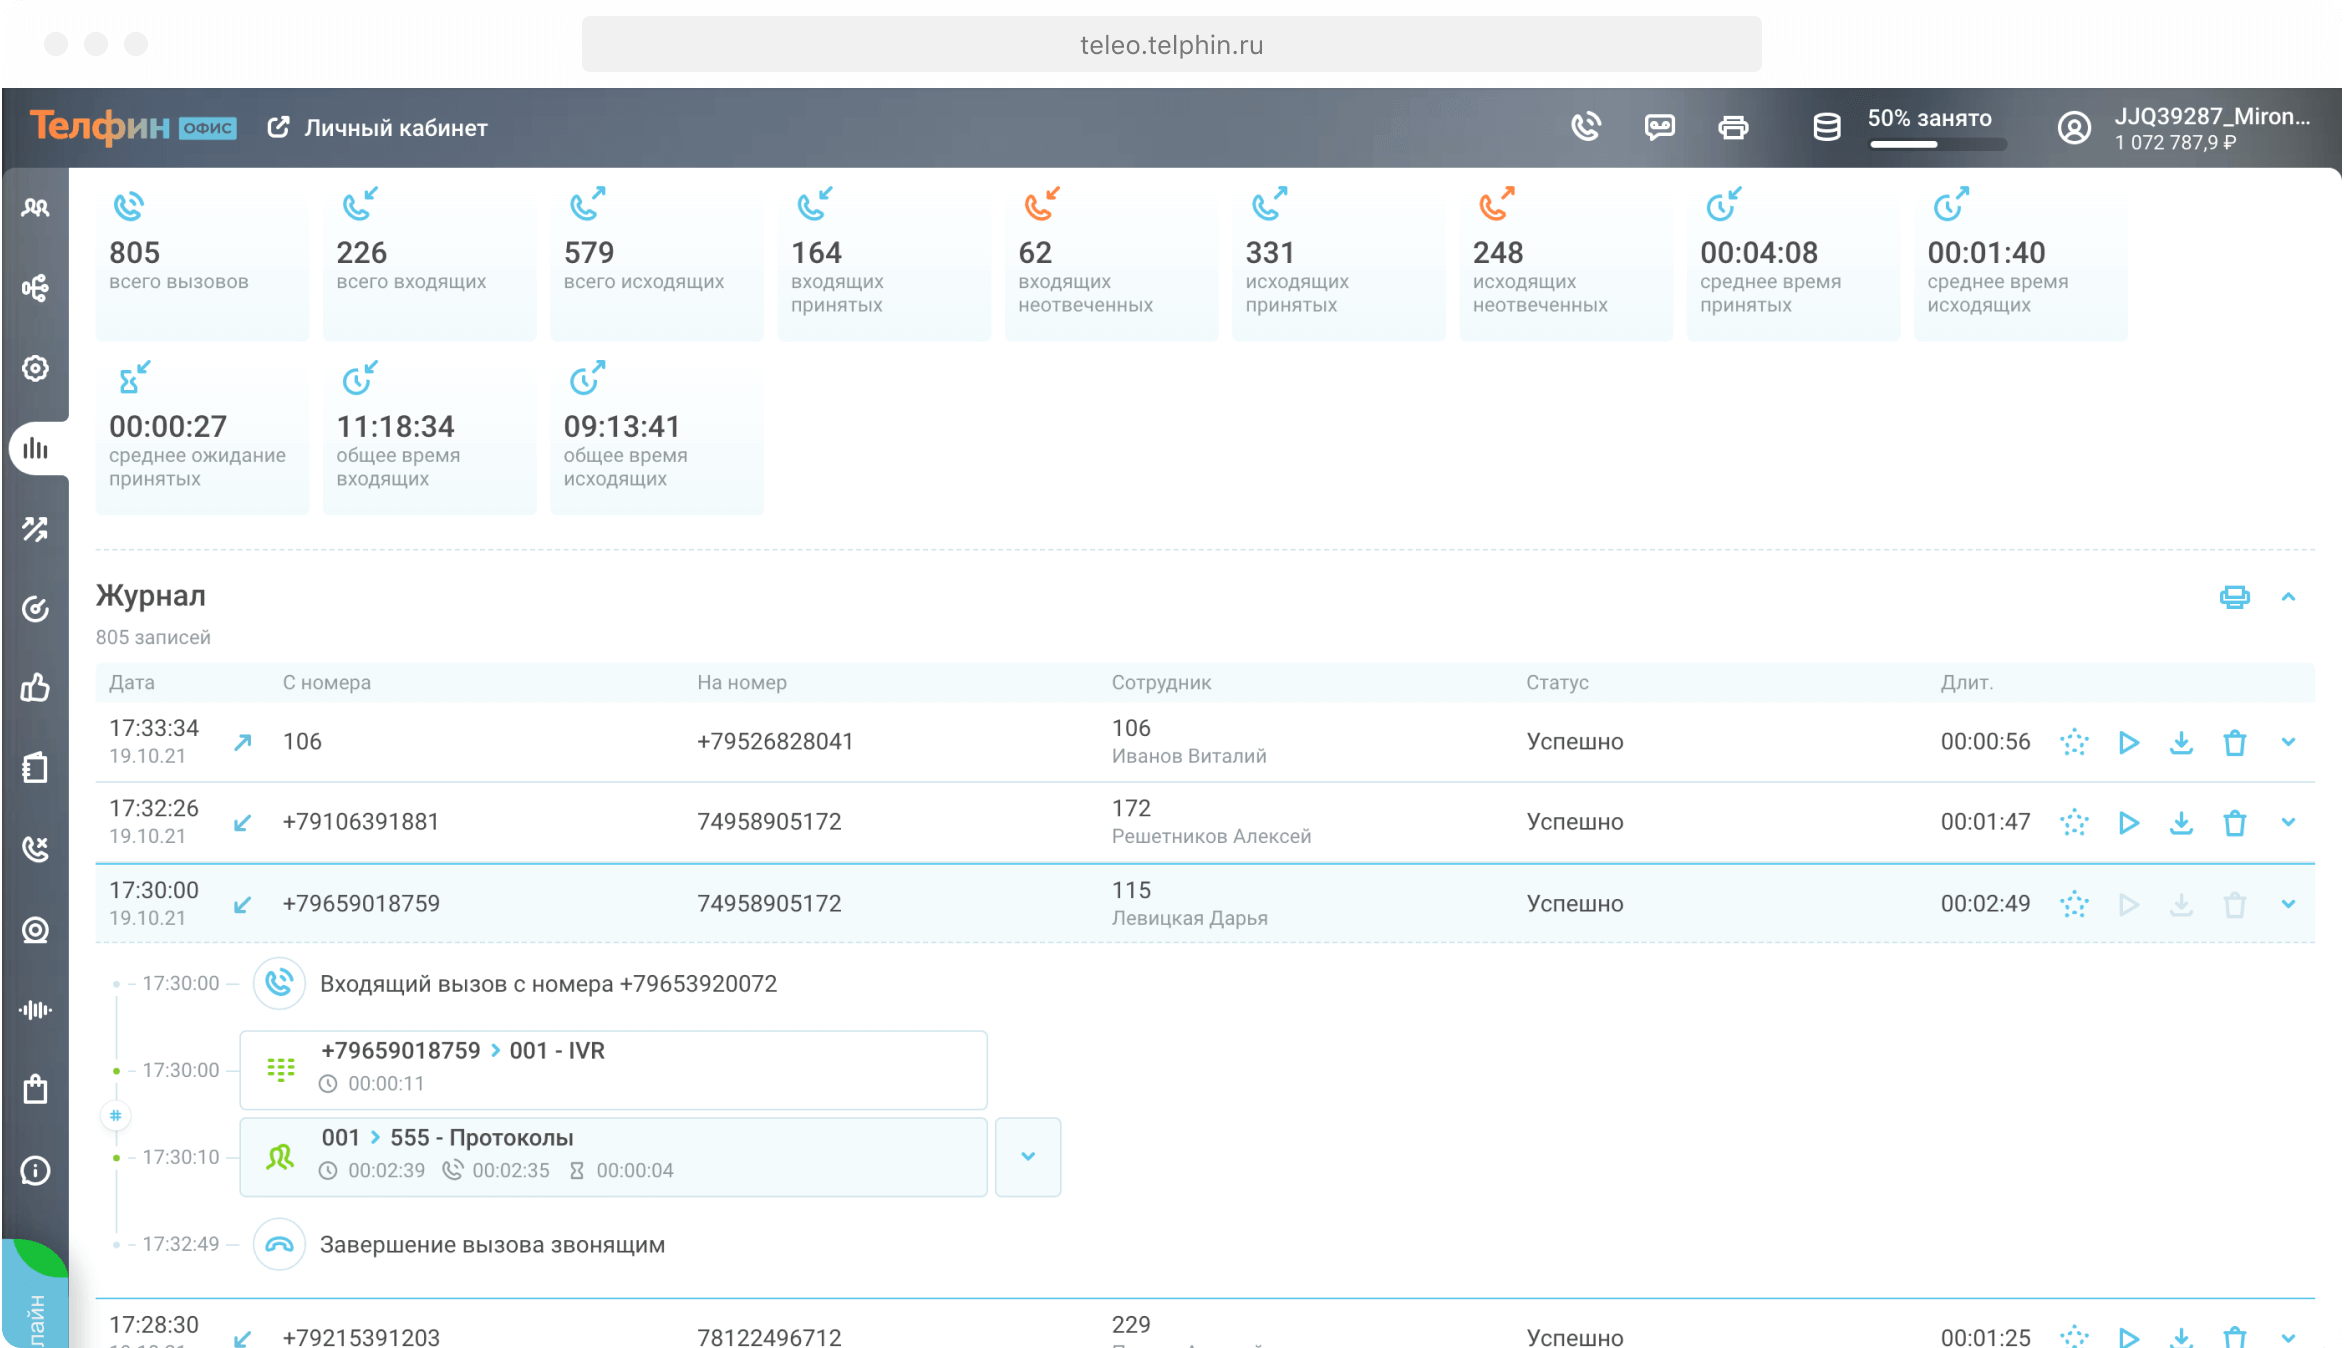This screenshot has height=1348, width=2344.
Task: Click employee Левицкая Дарья
Action: point(1189,918)
